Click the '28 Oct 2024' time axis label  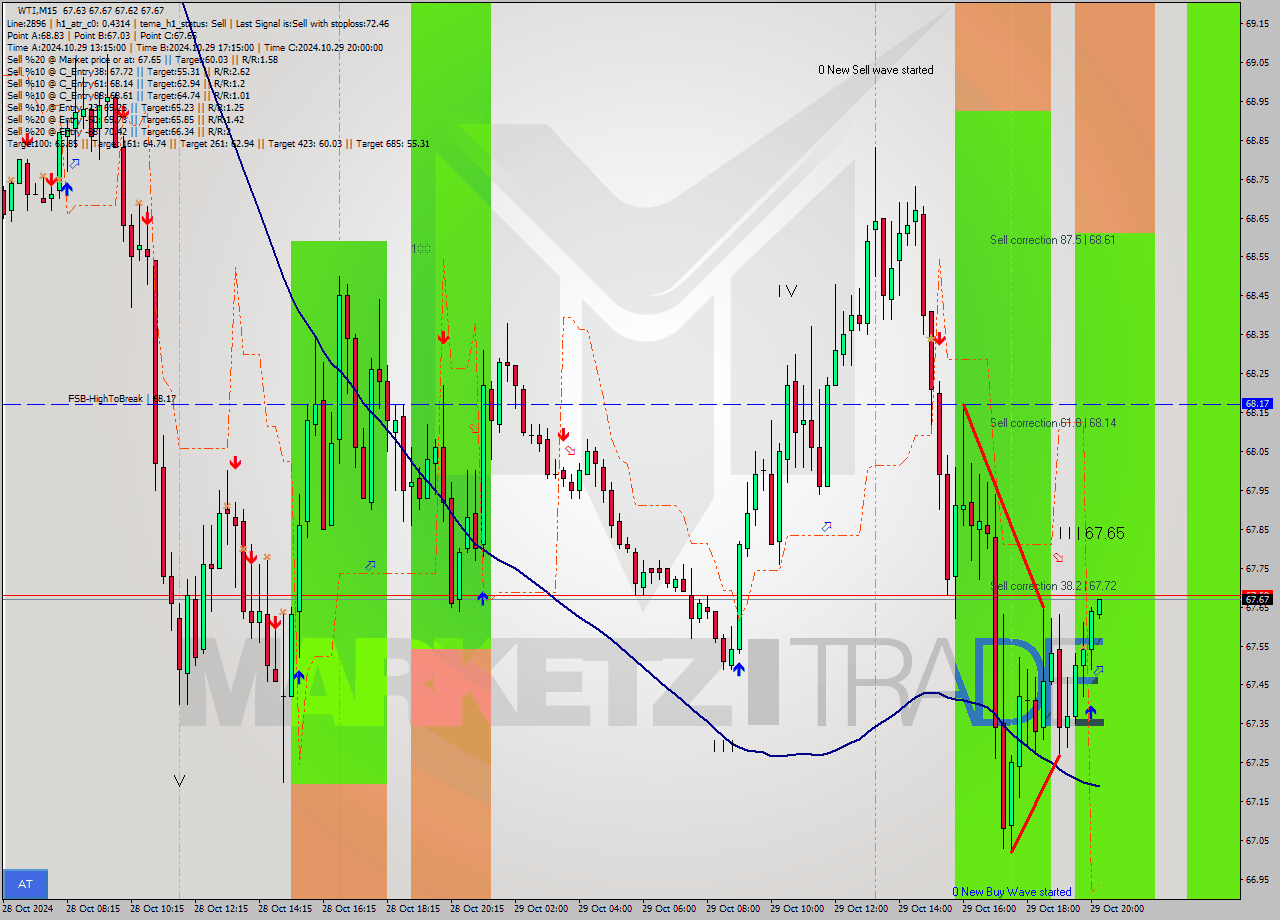pos(29,909)
